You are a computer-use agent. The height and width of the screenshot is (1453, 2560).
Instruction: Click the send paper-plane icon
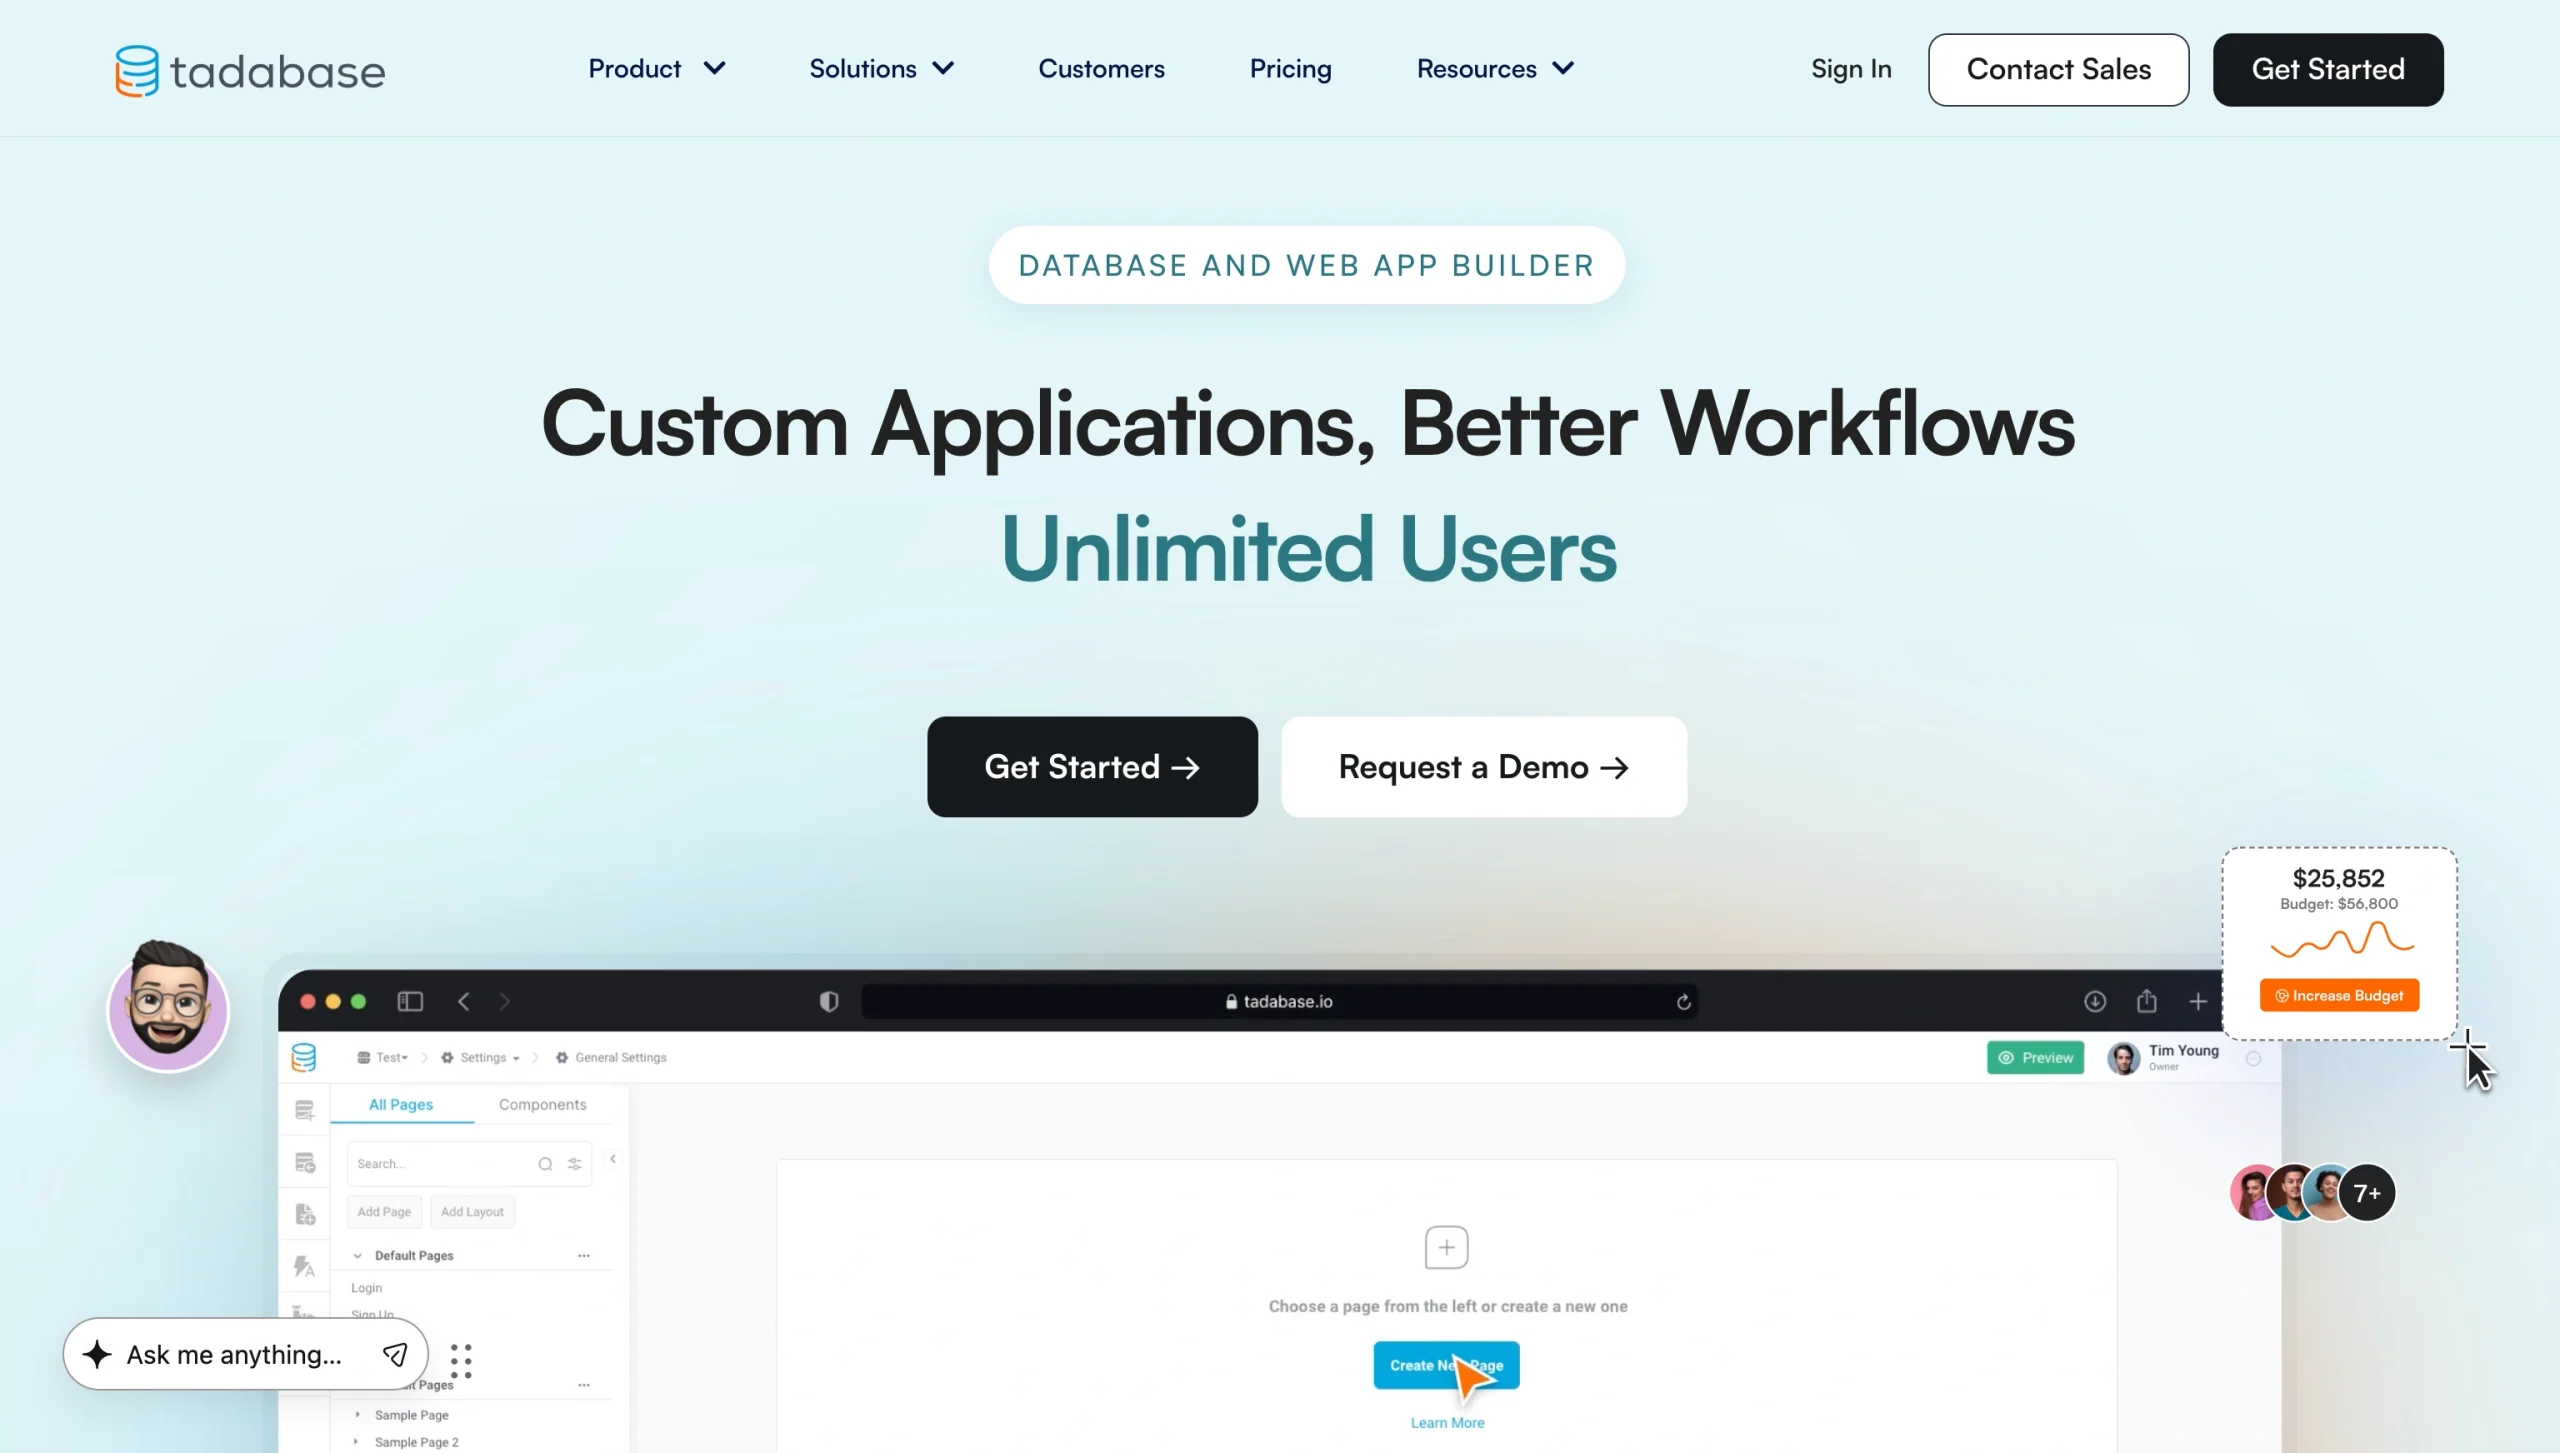pyautogui.click(x=395, y=1355)
